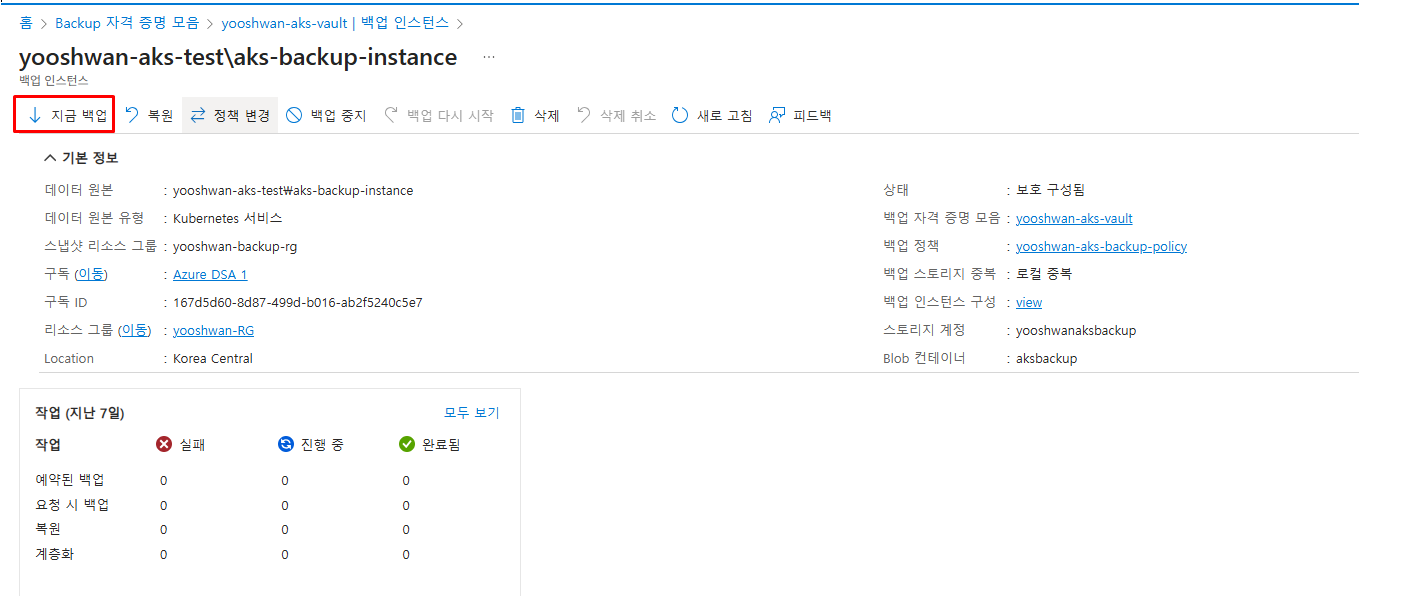
Task: Click the 작업 (지난 7일) card heading
Action: click(80, 412)
